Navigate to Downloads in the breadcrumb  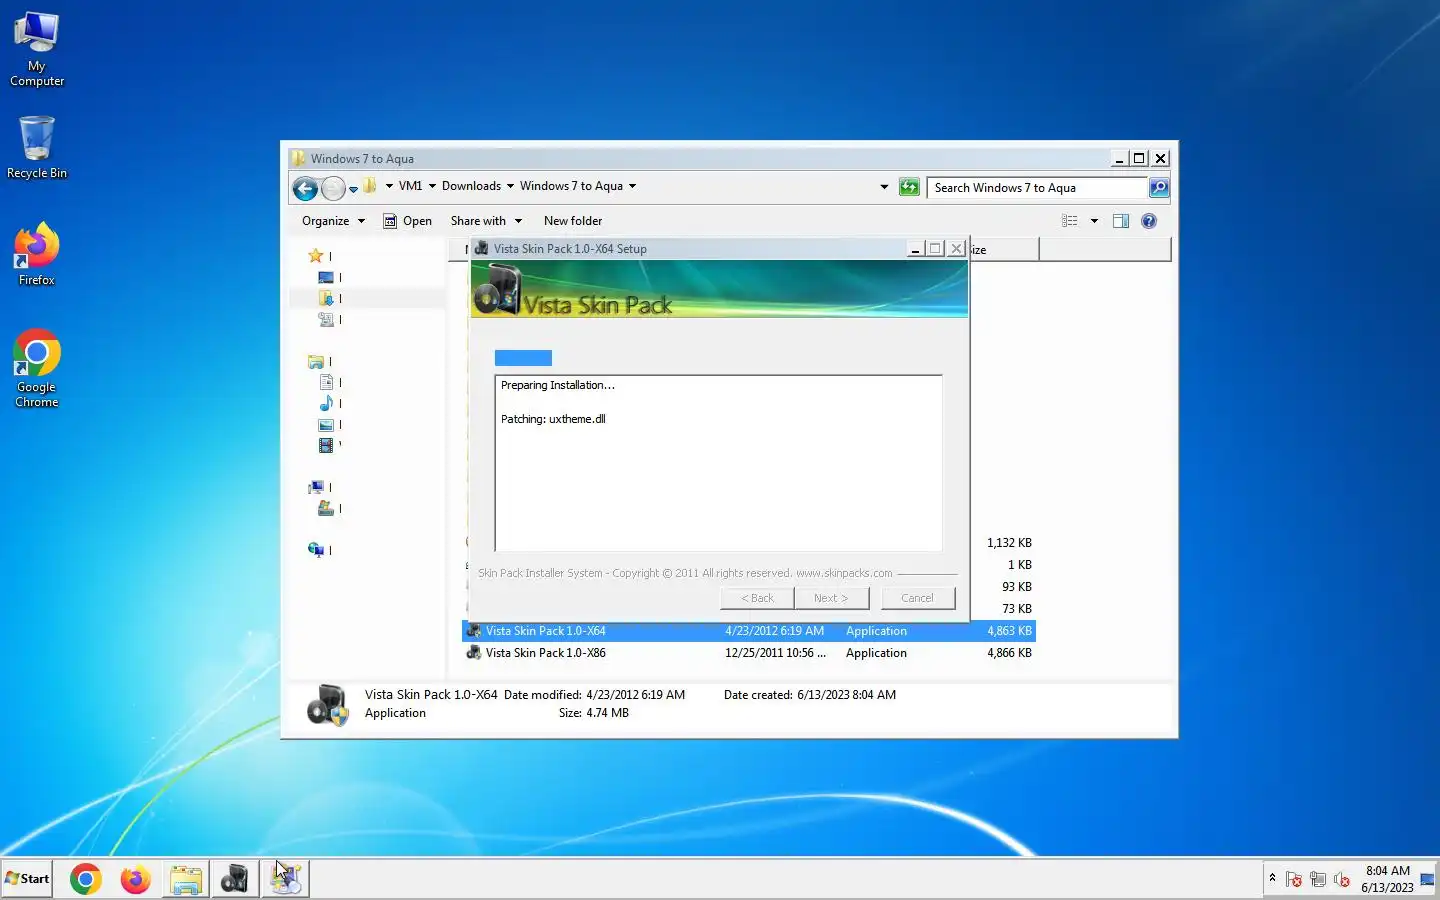pyautogui.click(x=471, y=186)
